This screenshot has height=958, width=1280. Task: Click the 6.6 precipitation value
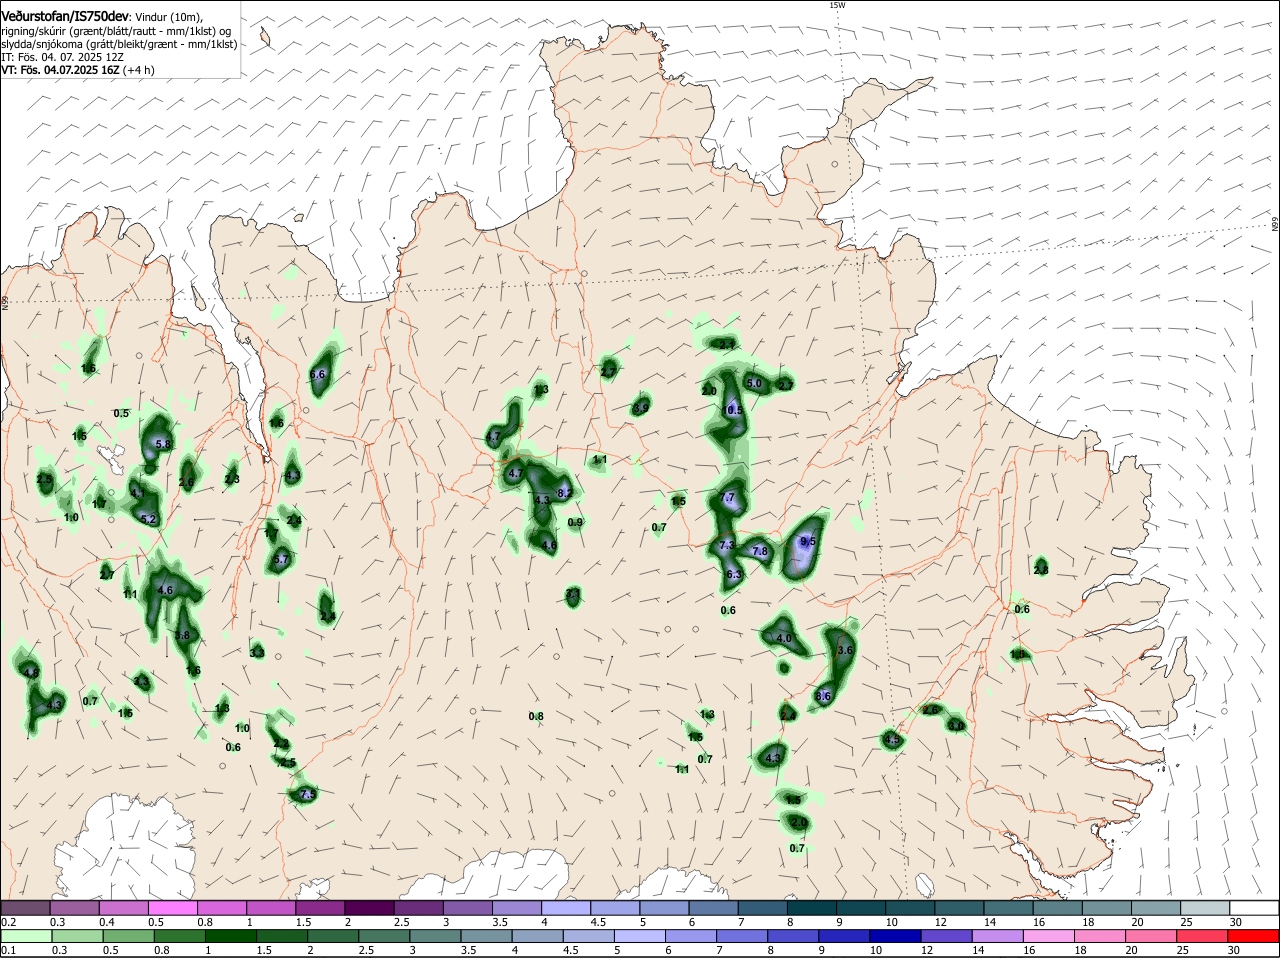[x=318, y=375]
